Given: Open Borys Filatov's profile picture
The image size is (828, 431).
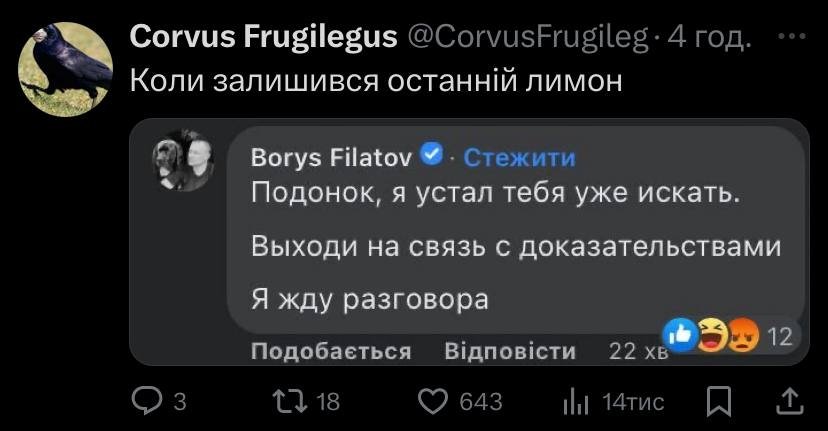Looking at the screenshot, I should pyautogui.click(x=182, y=159).
